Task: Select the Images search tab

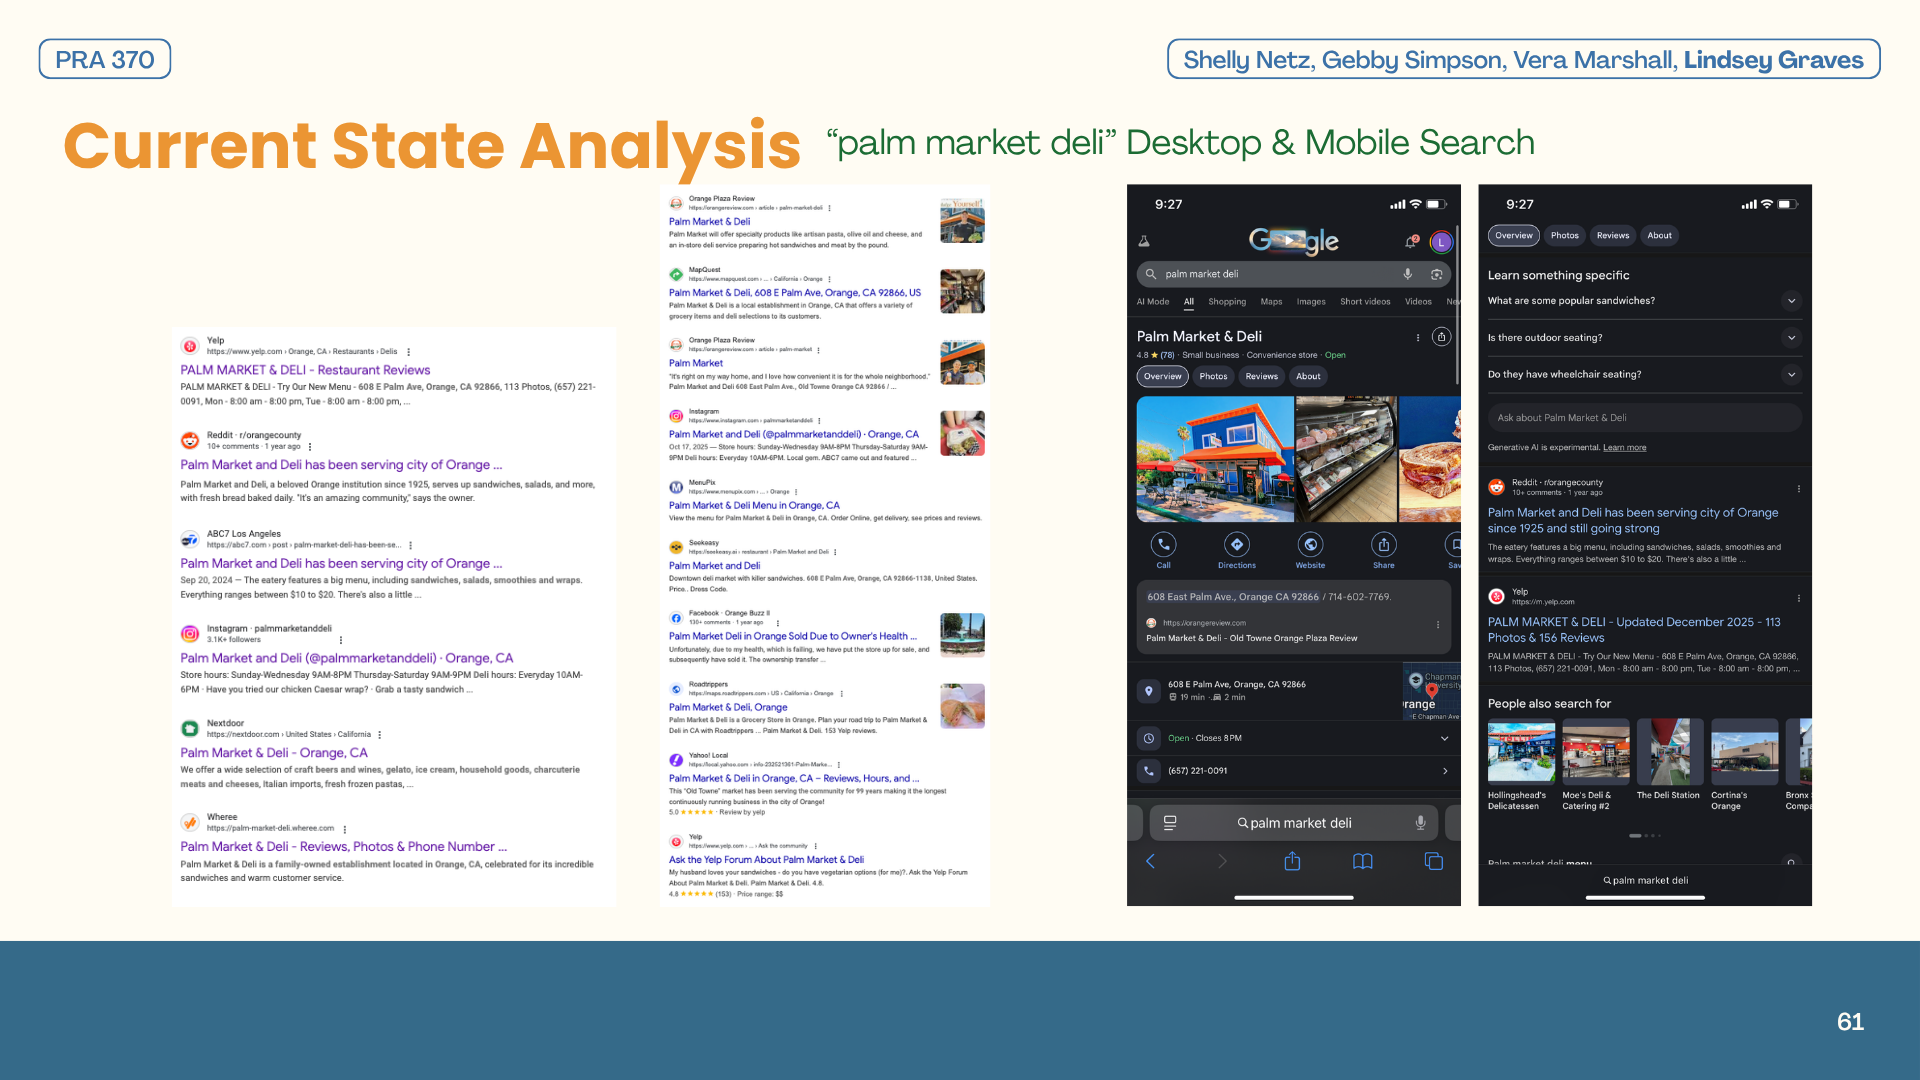Action: pos(1311,302)
